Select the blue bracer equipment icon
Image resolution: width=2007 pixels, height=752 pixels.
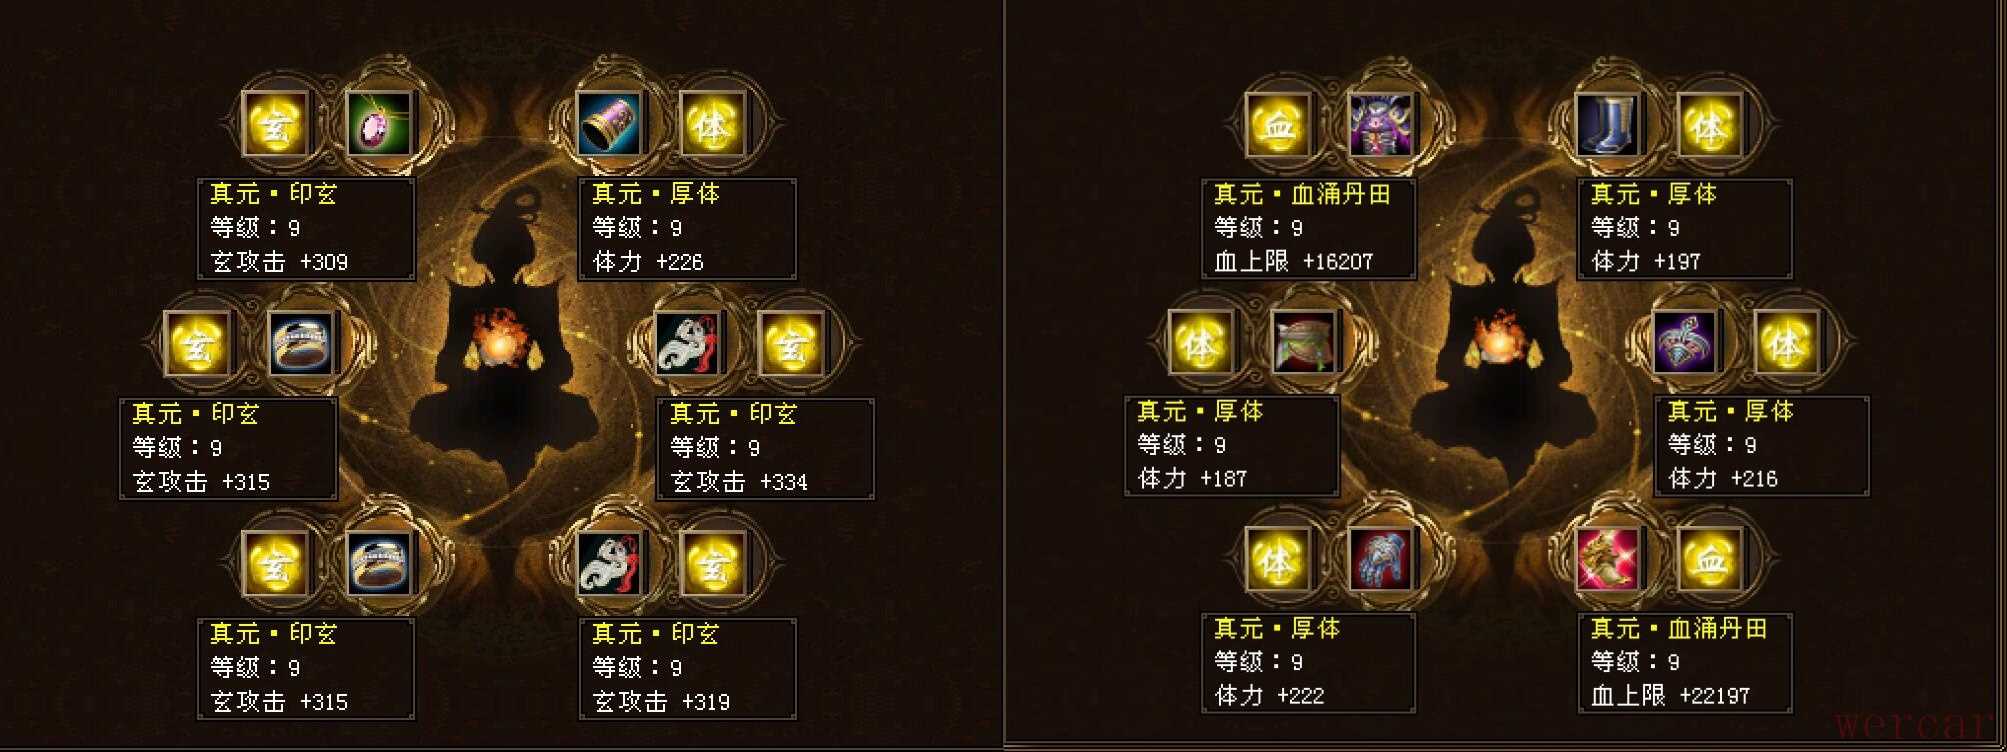(610, 124)
